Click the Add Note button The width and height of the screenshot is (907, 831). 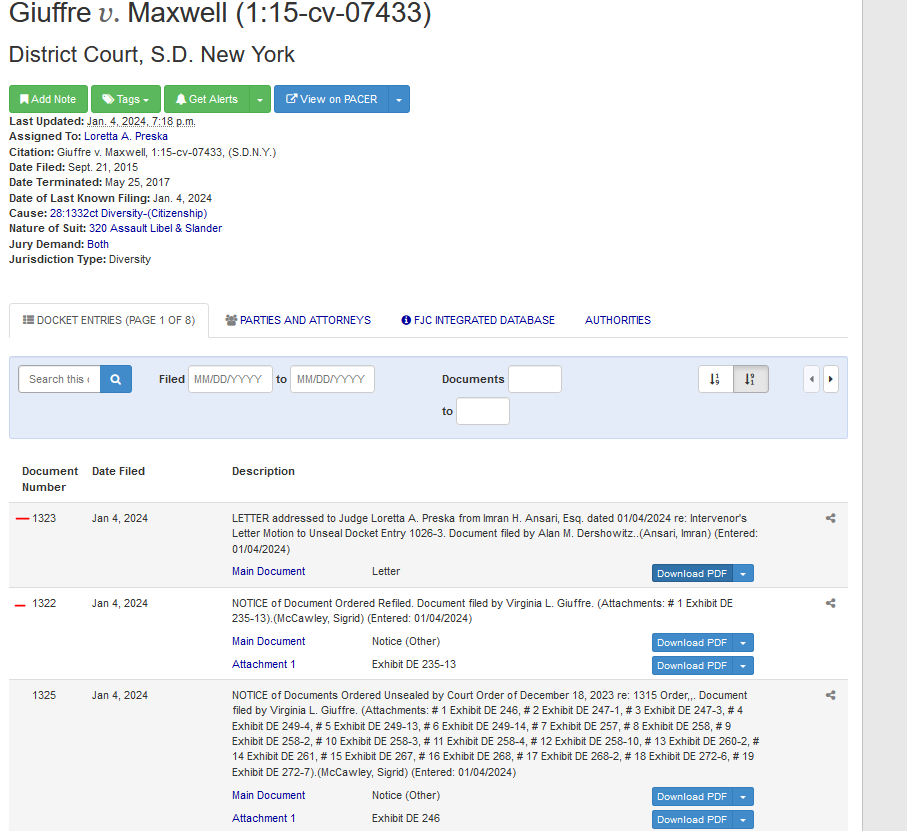point(49,99)
